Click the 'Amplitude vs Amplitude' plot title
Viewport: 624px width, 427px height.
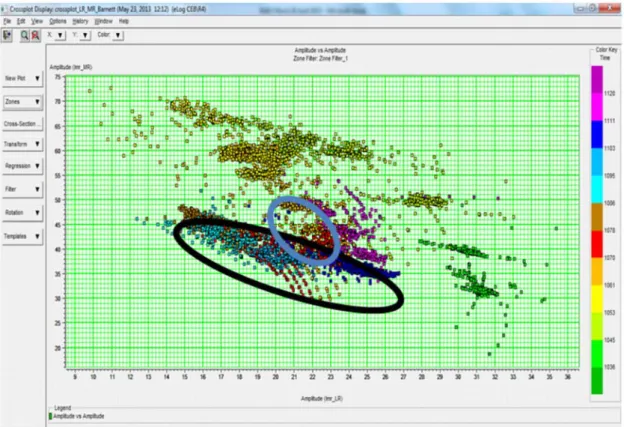pos(320,51)
